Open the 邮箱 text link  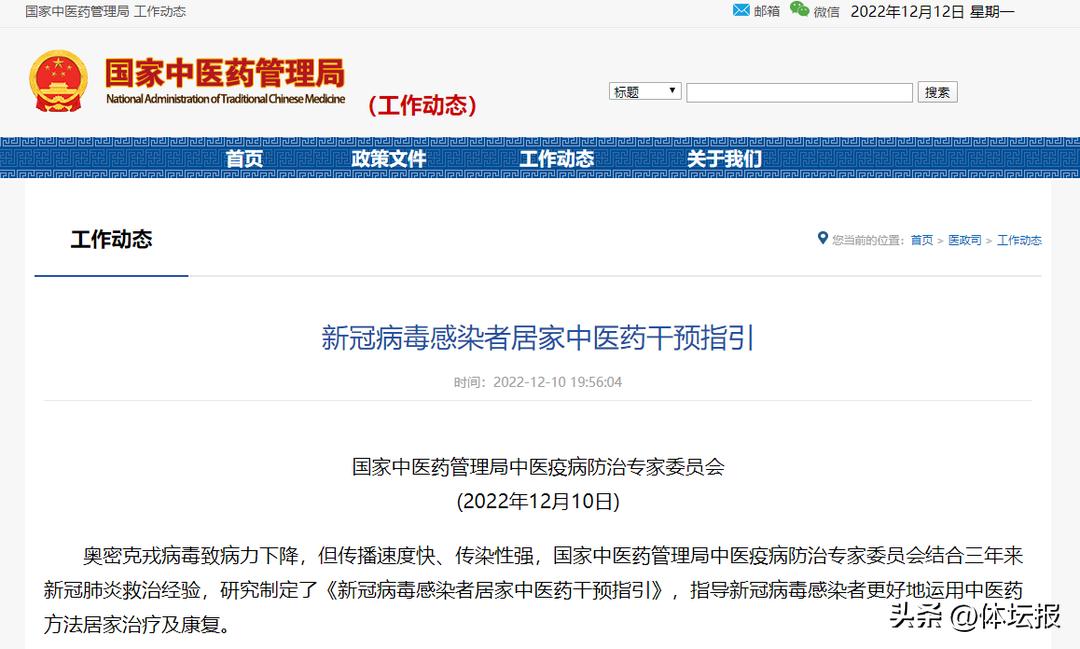pos(767,12)
